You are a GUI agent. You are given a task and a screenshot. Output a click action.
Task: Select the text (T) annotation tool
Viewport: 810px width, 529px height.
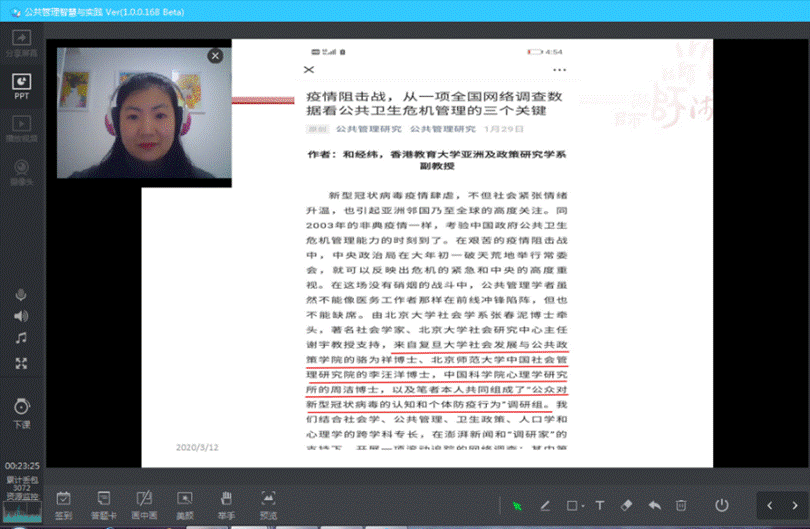click(x=600, y=506)
